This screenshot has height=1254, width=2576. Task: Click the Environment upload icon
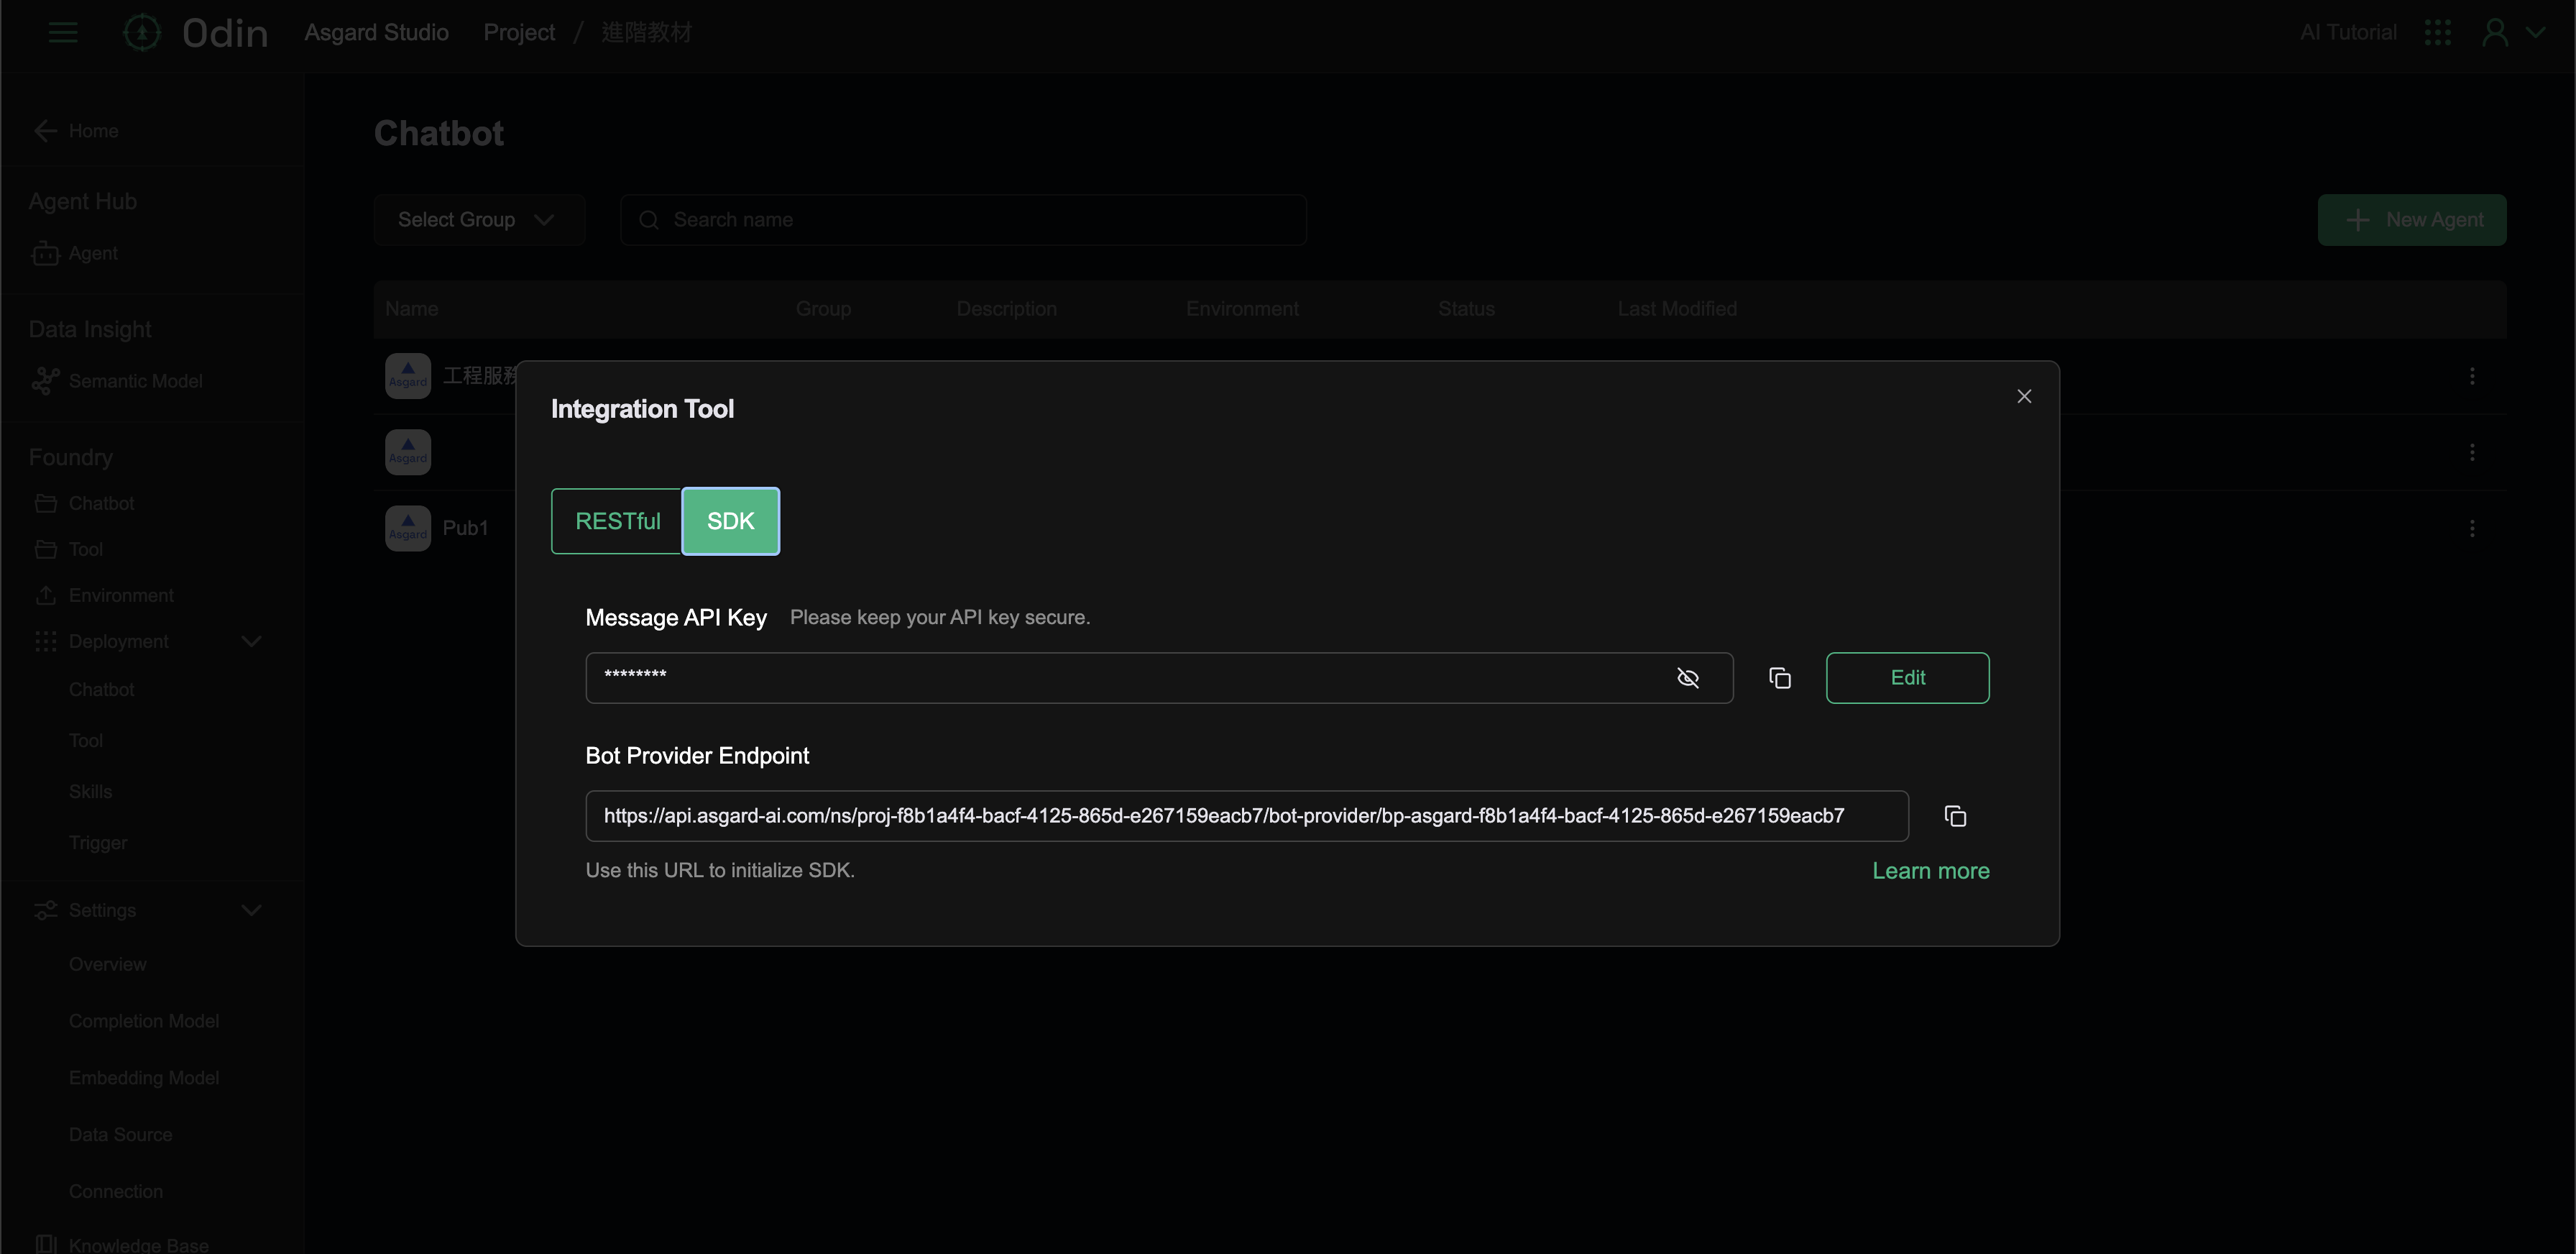45,595
